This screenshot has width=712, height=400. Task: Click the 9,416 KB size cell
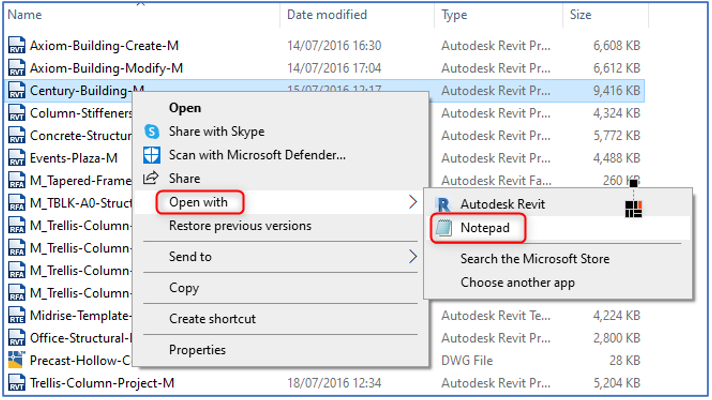coord(616,90)
